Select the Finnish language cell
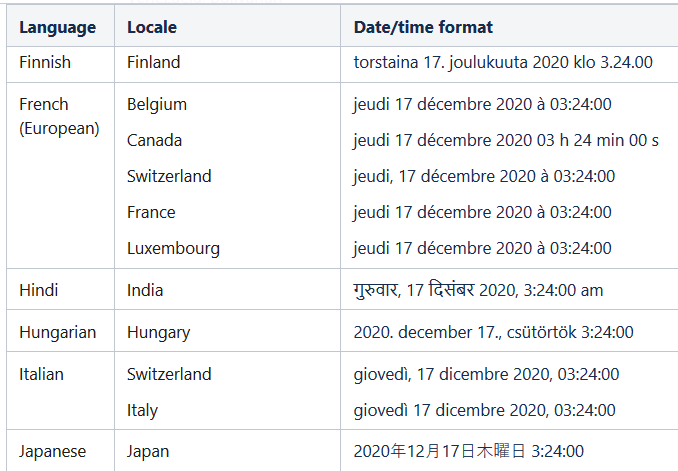678x471 pixels. (x=45, y=62)
